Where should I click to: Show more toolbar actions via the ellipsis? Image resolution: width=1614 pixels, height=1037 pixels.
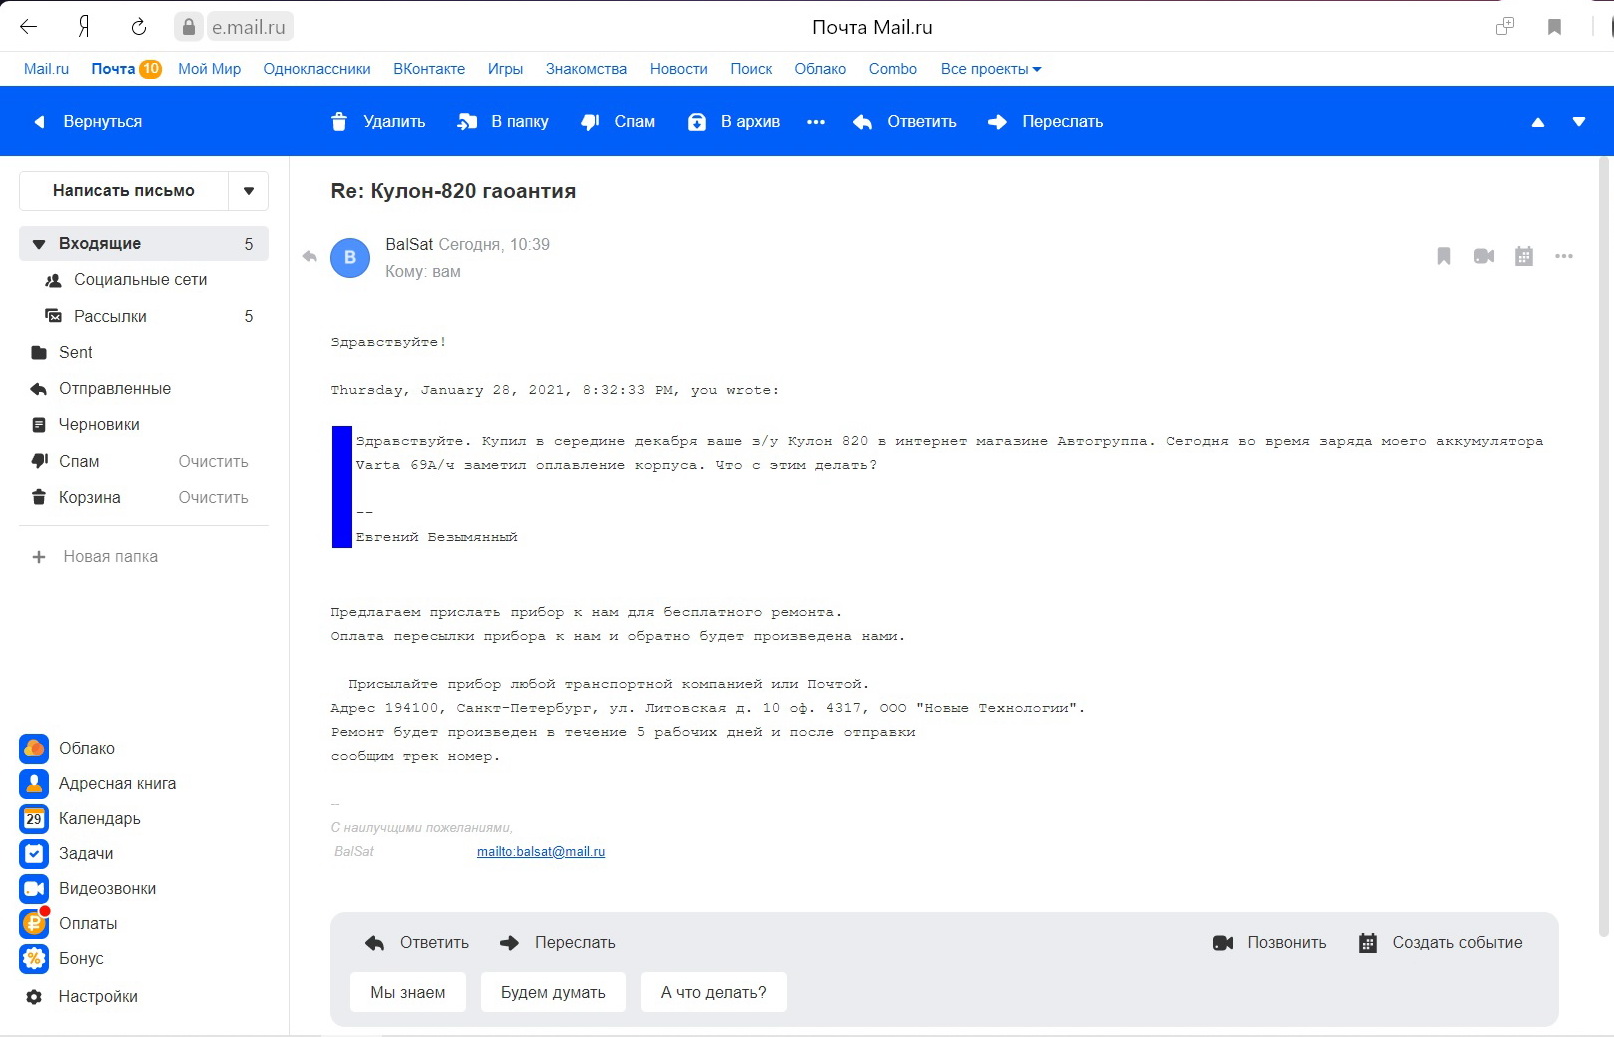[x=816, y=122]
